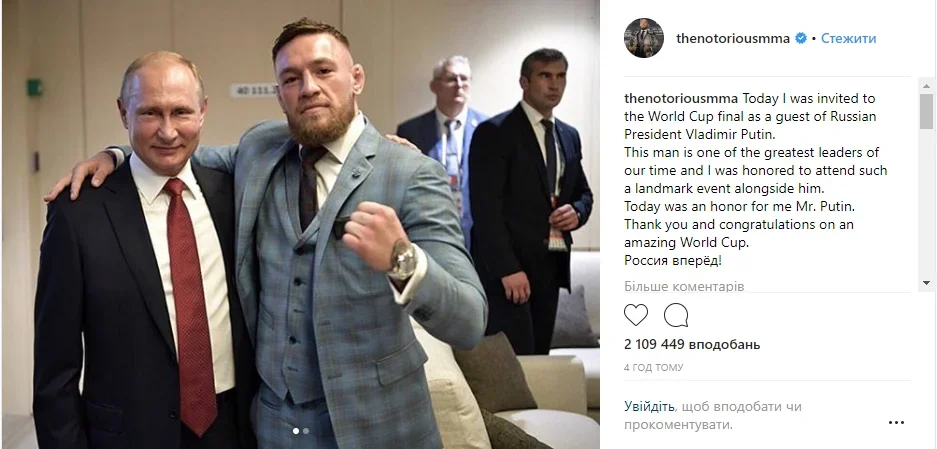Select the first carousel dot indicator
The image size is (937, 449).
click(x=297, y=430)
